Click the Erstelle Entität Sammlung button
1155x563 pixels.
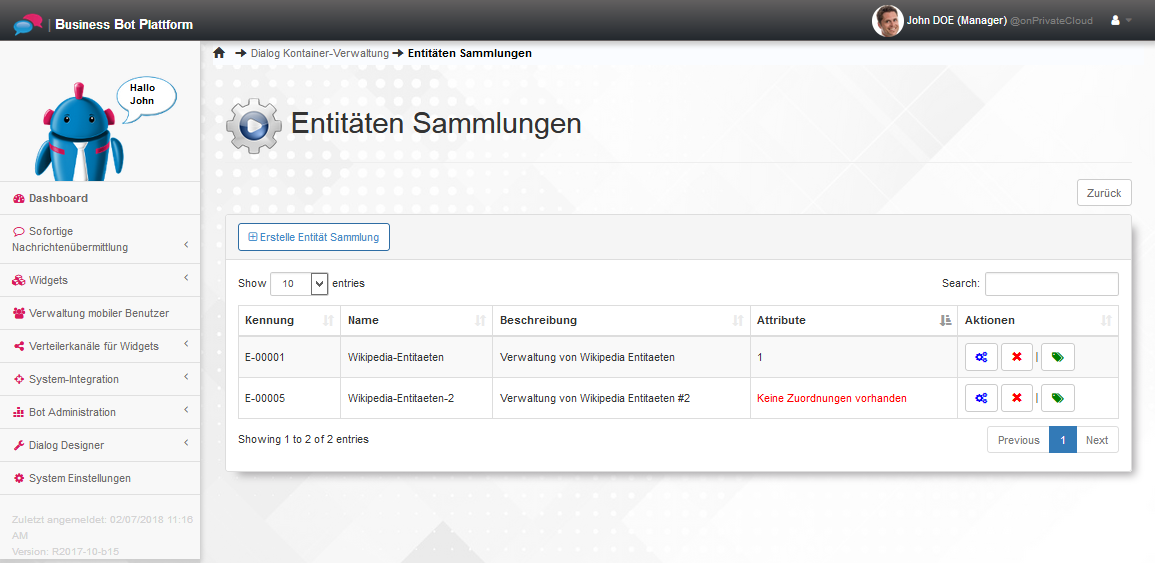point(313,237)
